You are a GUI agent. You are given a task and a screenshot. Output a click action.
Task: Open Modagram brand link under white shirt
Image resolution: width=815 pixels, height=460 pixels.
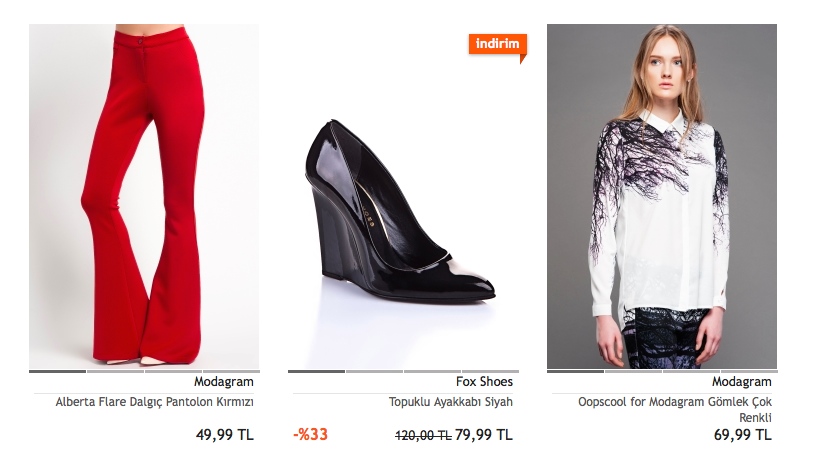pyautogui.click(x=742, y=382)
